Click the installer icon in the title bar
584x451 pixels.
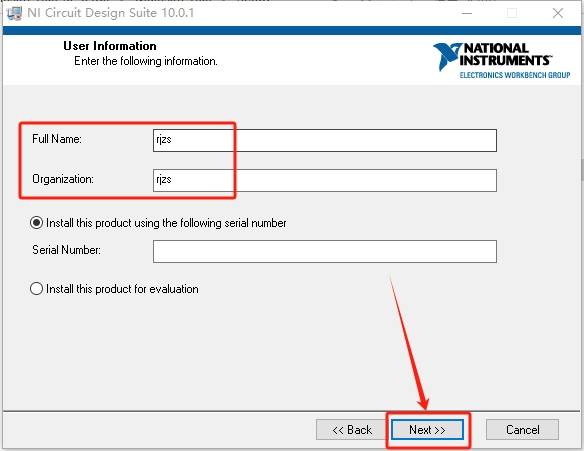pos(14,13)
